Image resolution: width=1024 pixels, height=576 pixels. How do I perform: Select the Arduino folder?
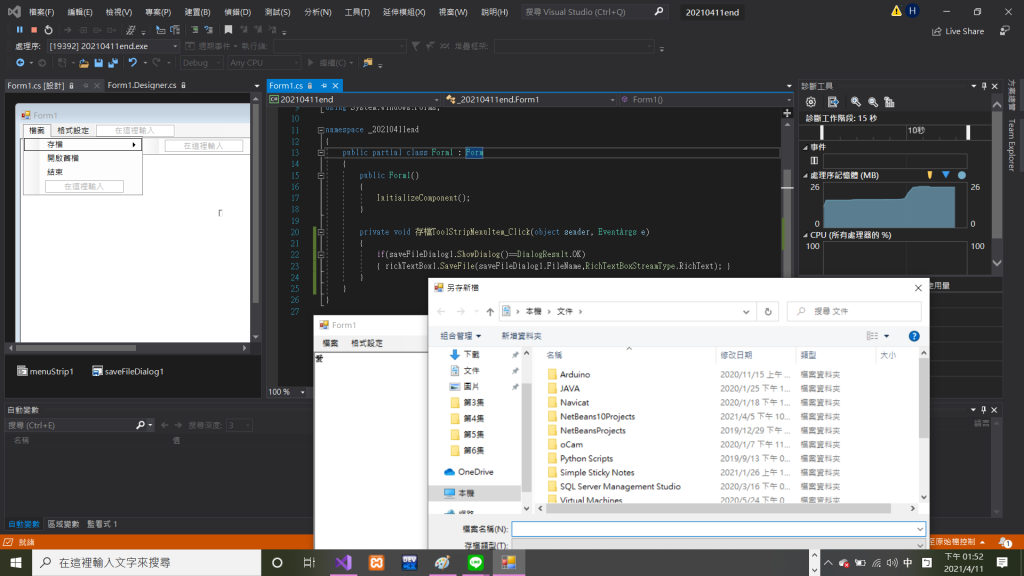click(575, 374)
